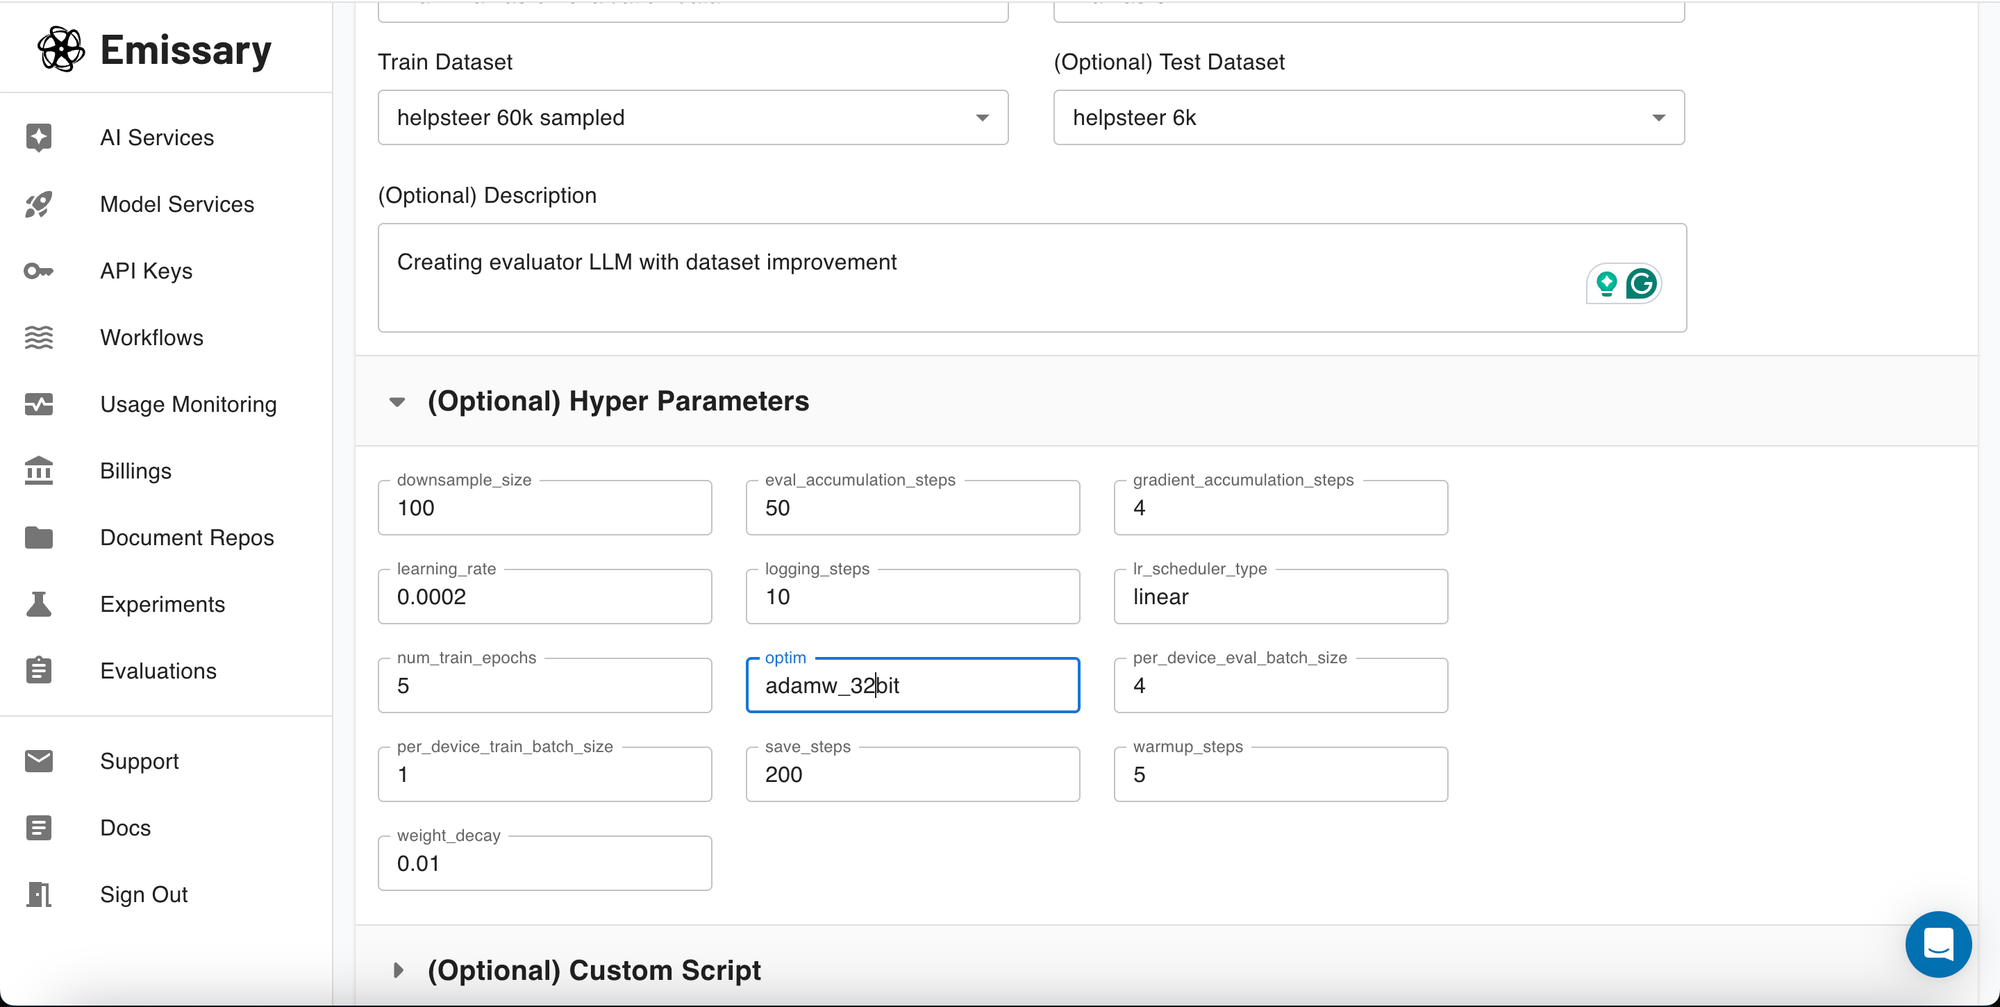Click the Evaluations clipboard icon
2000x1007 pixels.
(39, 670)
